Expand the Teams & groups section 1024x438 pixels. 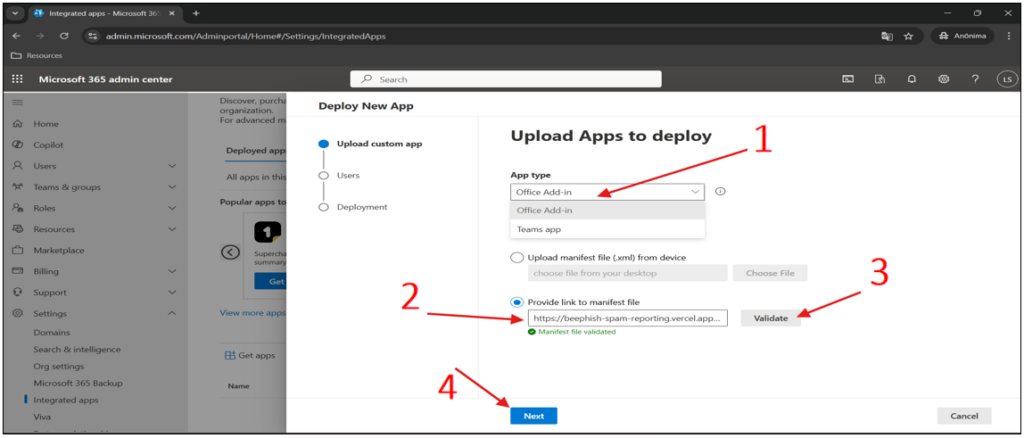[172, 187]
